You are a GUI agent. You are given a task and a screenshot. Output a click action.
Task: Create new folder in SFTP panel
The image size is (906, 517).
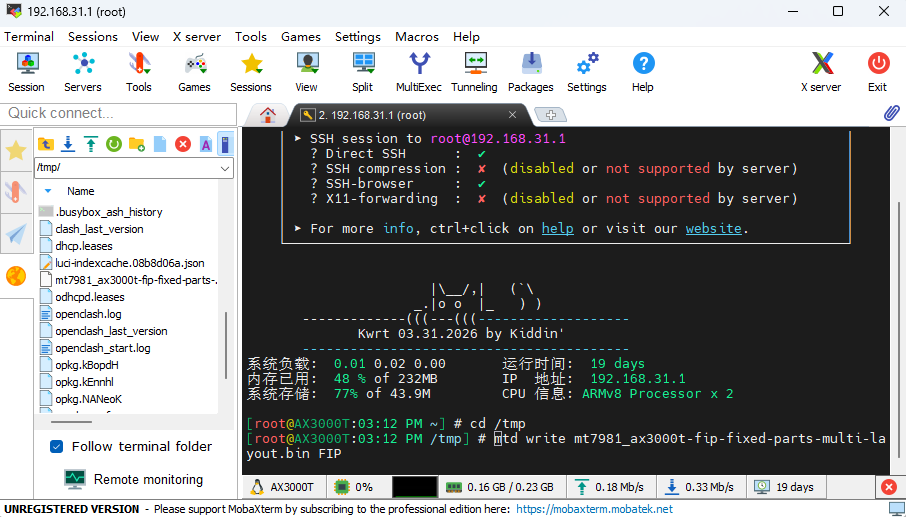pos(137,144)
